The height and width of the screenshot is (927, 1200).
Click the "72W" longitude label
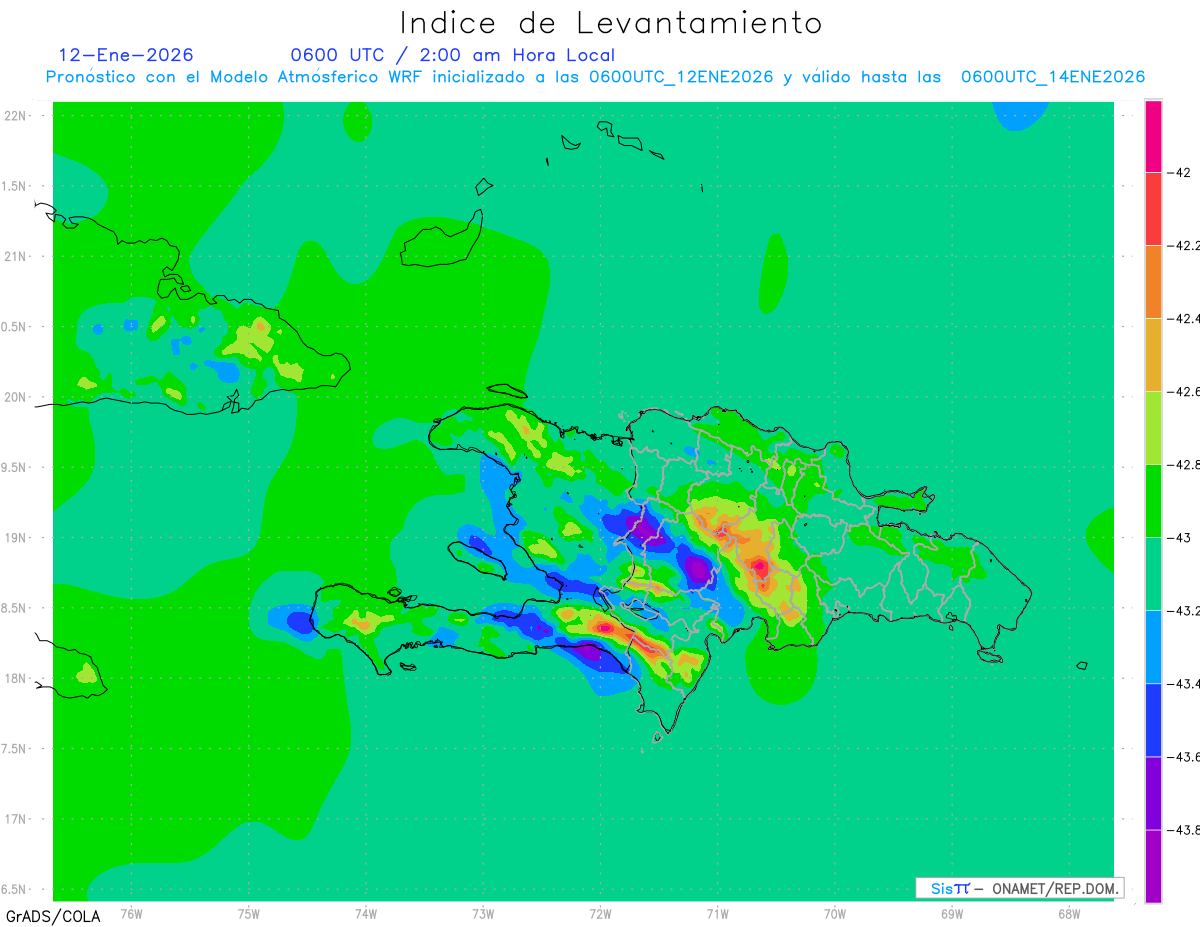[x=600, y=913]
